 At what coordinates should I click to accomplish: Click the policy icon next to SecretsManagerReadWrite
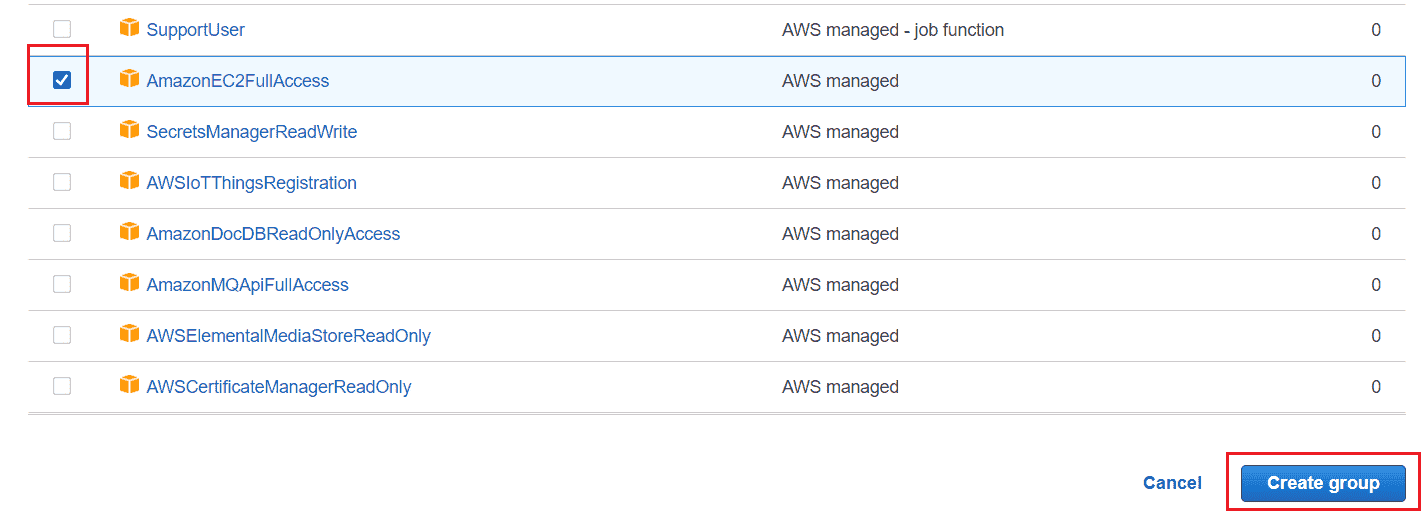129,130
